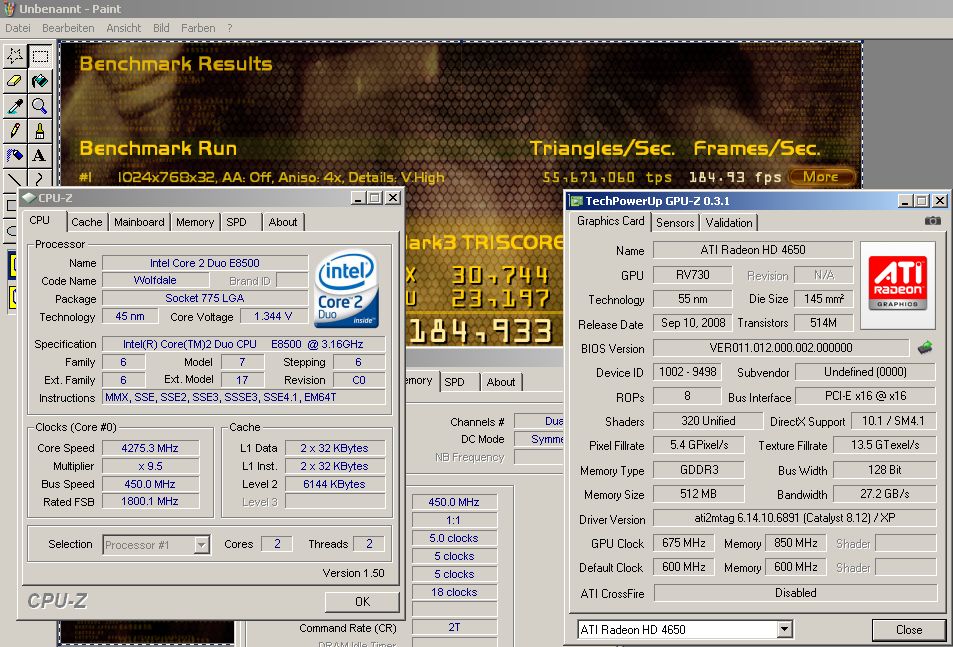Viewport: 953px width, 647px height.
Task: Open the Farben menu
Action: tap(198, 28)
